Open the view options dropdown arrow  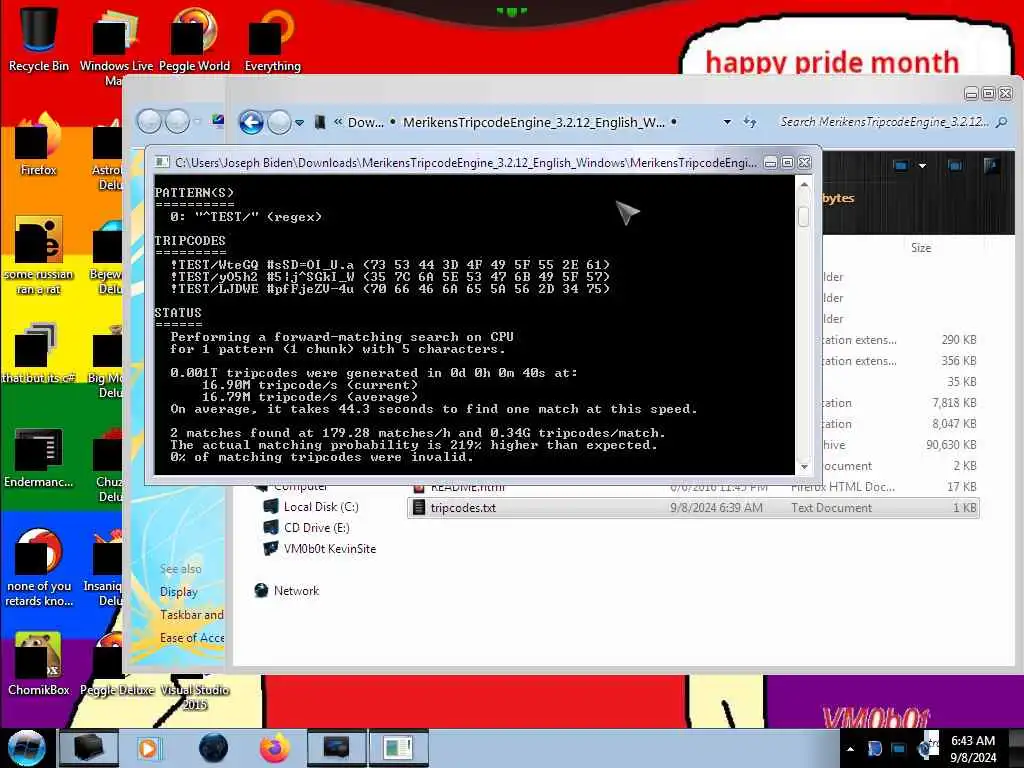922,166
